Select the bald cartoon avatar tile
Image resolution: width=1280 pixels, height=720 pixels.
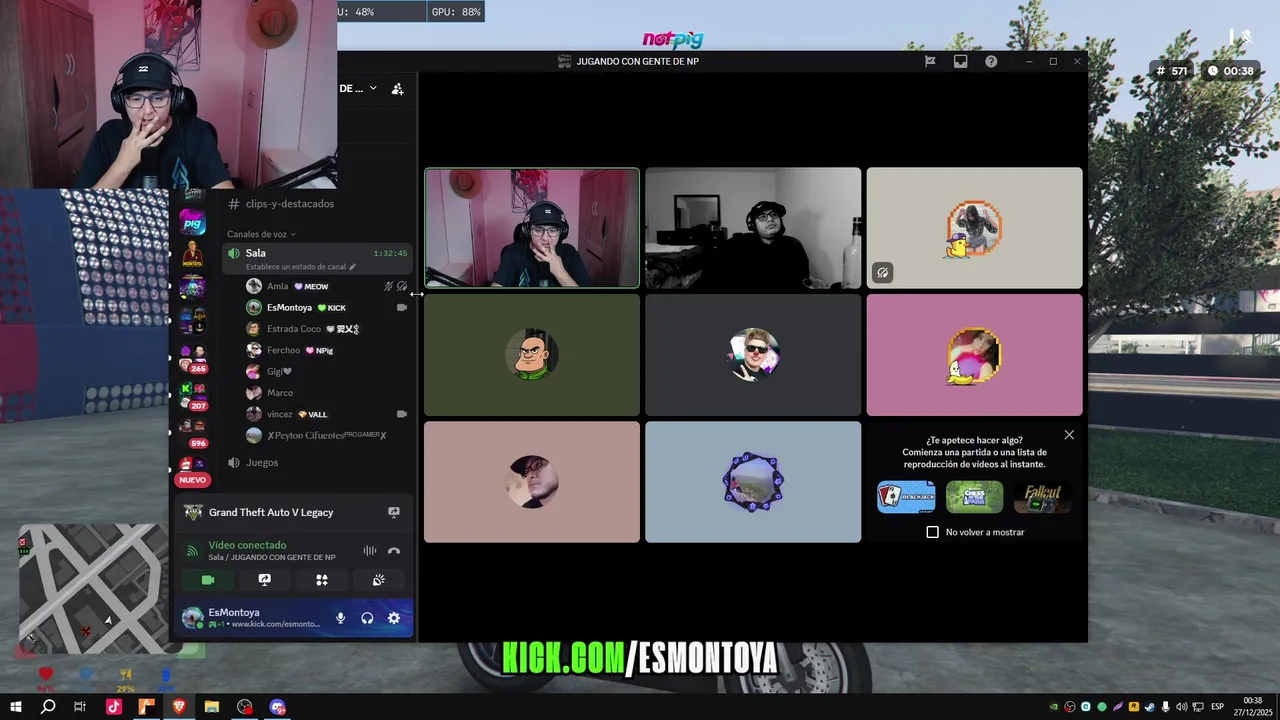[x=532, y=355]
